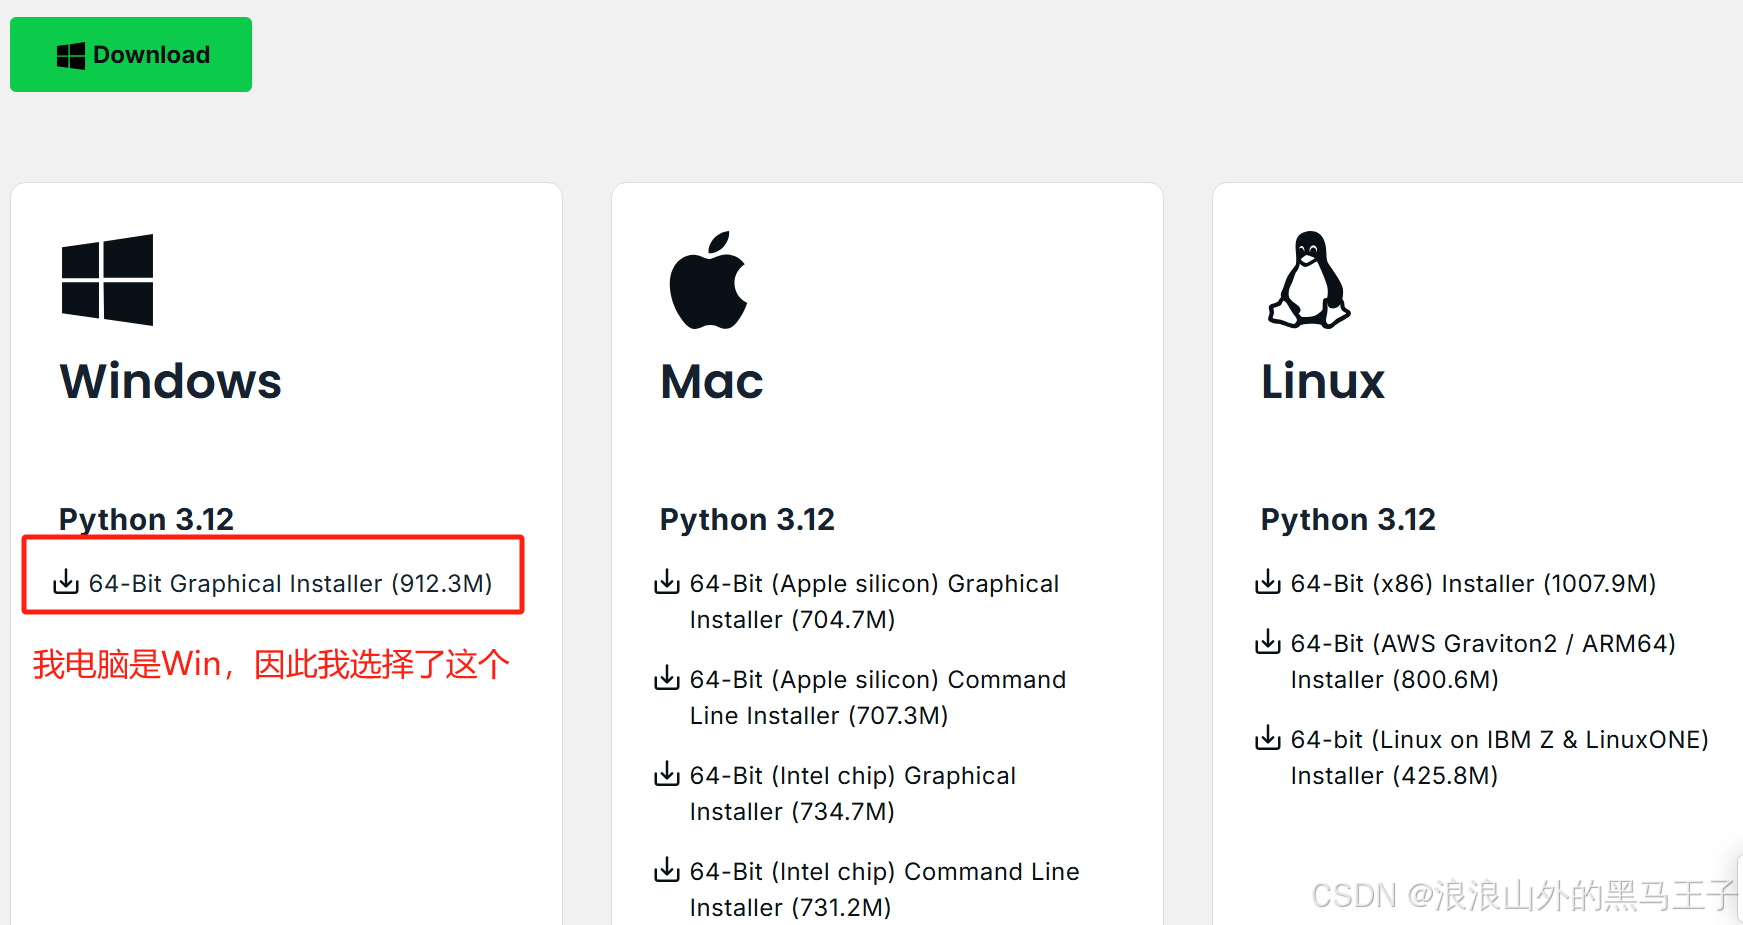1743x925 pixels.
Task: Click download icon beside Apple silicon Graphical Installer
Action: (667, 582)
